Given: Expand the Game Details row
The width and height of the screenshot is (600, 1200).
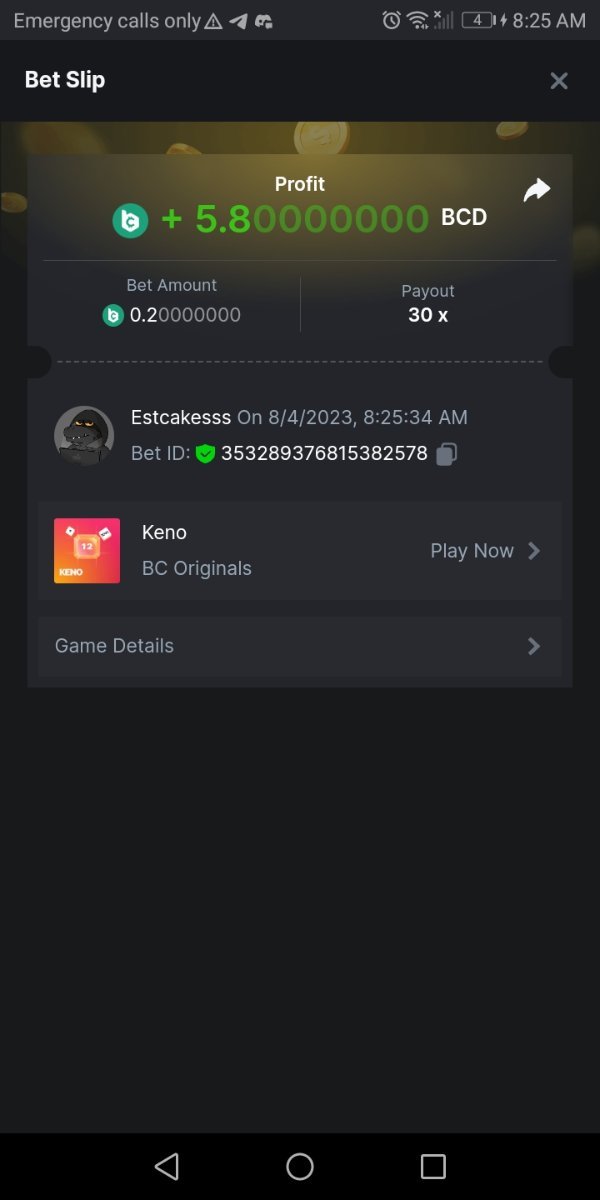Looking at the screenshot, I should click(300, 646).
